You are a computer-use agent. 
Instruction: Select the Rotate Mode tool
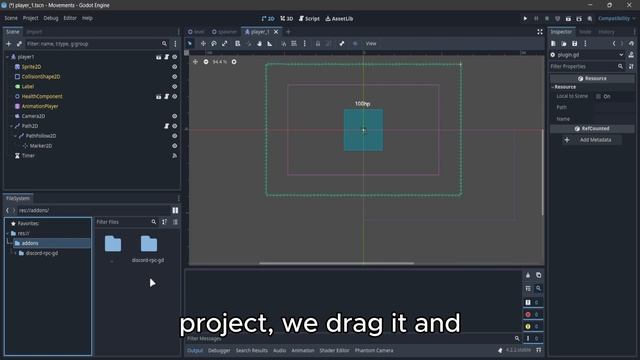coord(214,44)
